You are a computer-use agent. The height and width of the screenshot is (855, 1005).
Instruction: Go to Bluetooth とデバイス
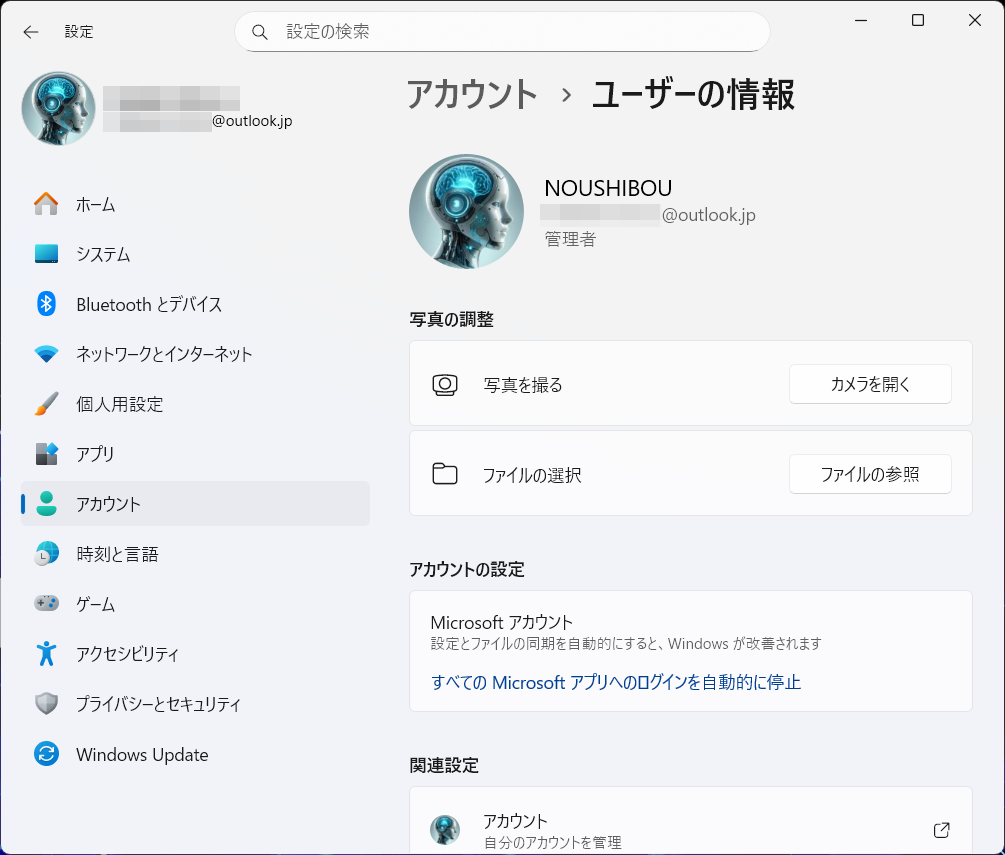tap(195, 304)
